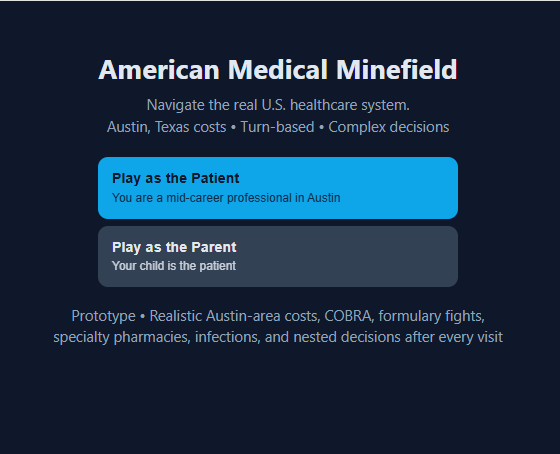This screenshot has height=454, width=560.
Task: Click 'formulary fights' in the footer note
Action: [x=431, y=316]
